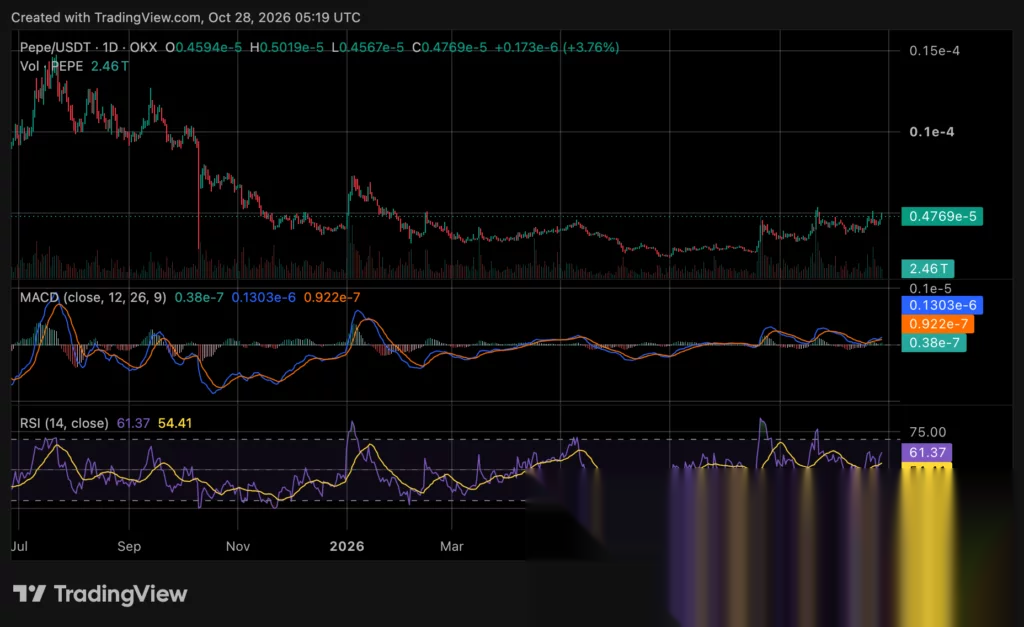Screen dimensions: 1024x627
Task: Click the 2026 year marker on axis
Action: point(347,546)
